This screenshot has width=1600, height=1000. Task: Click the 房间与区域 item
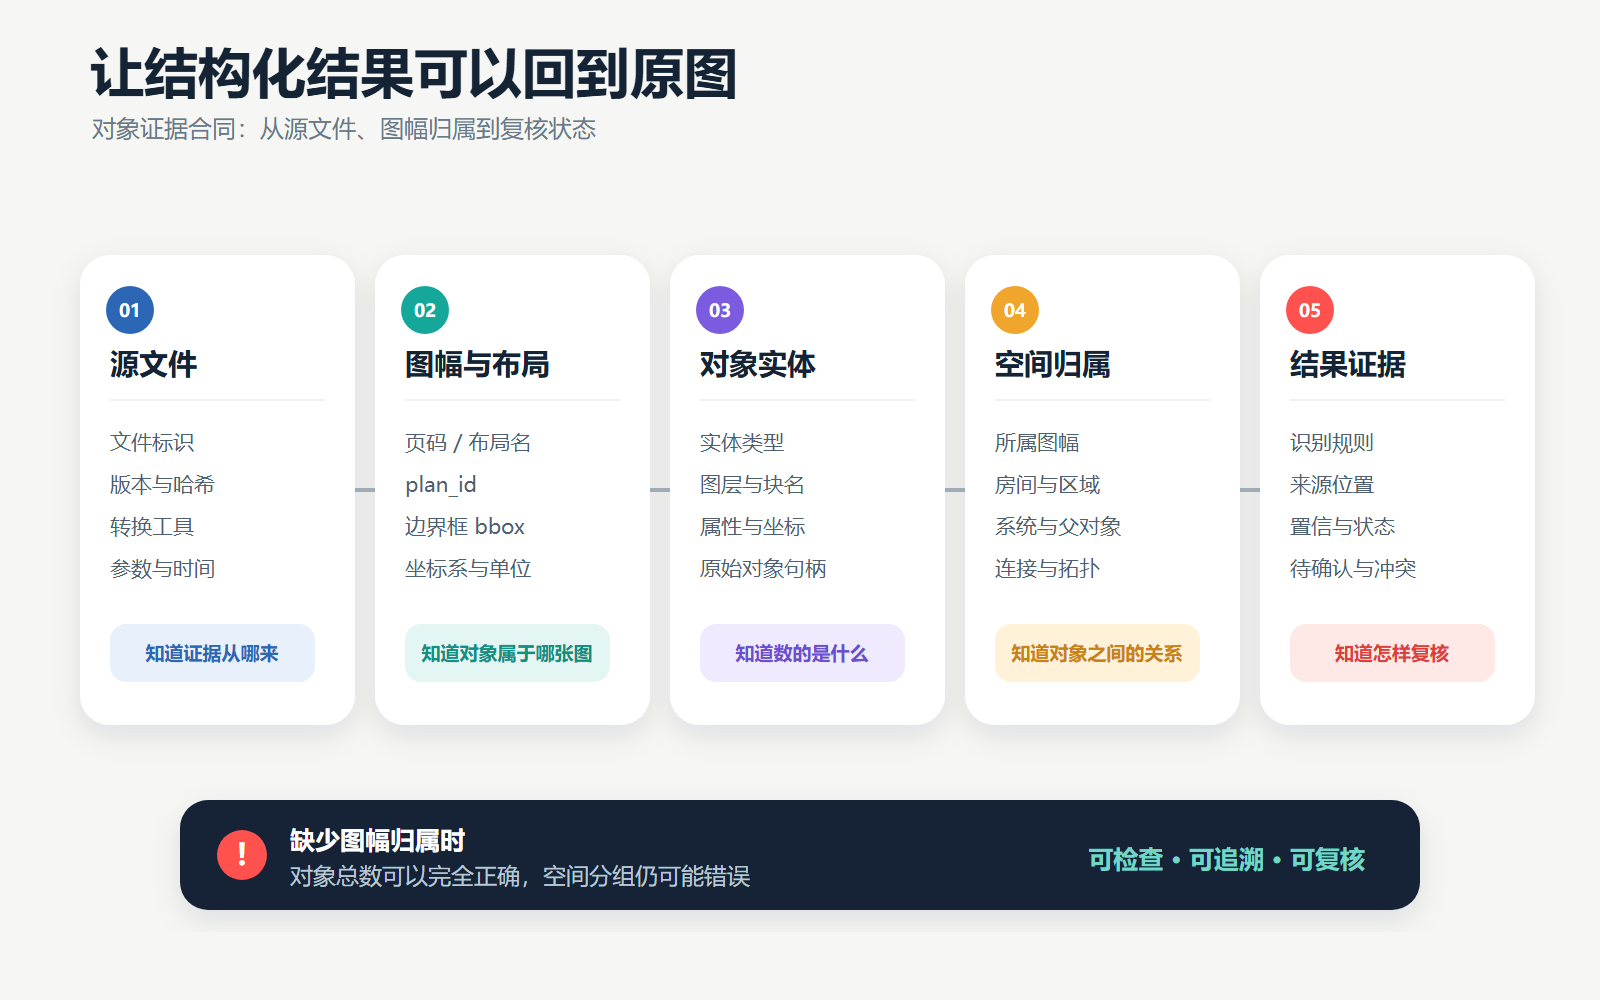click(x=1047, y=484)
